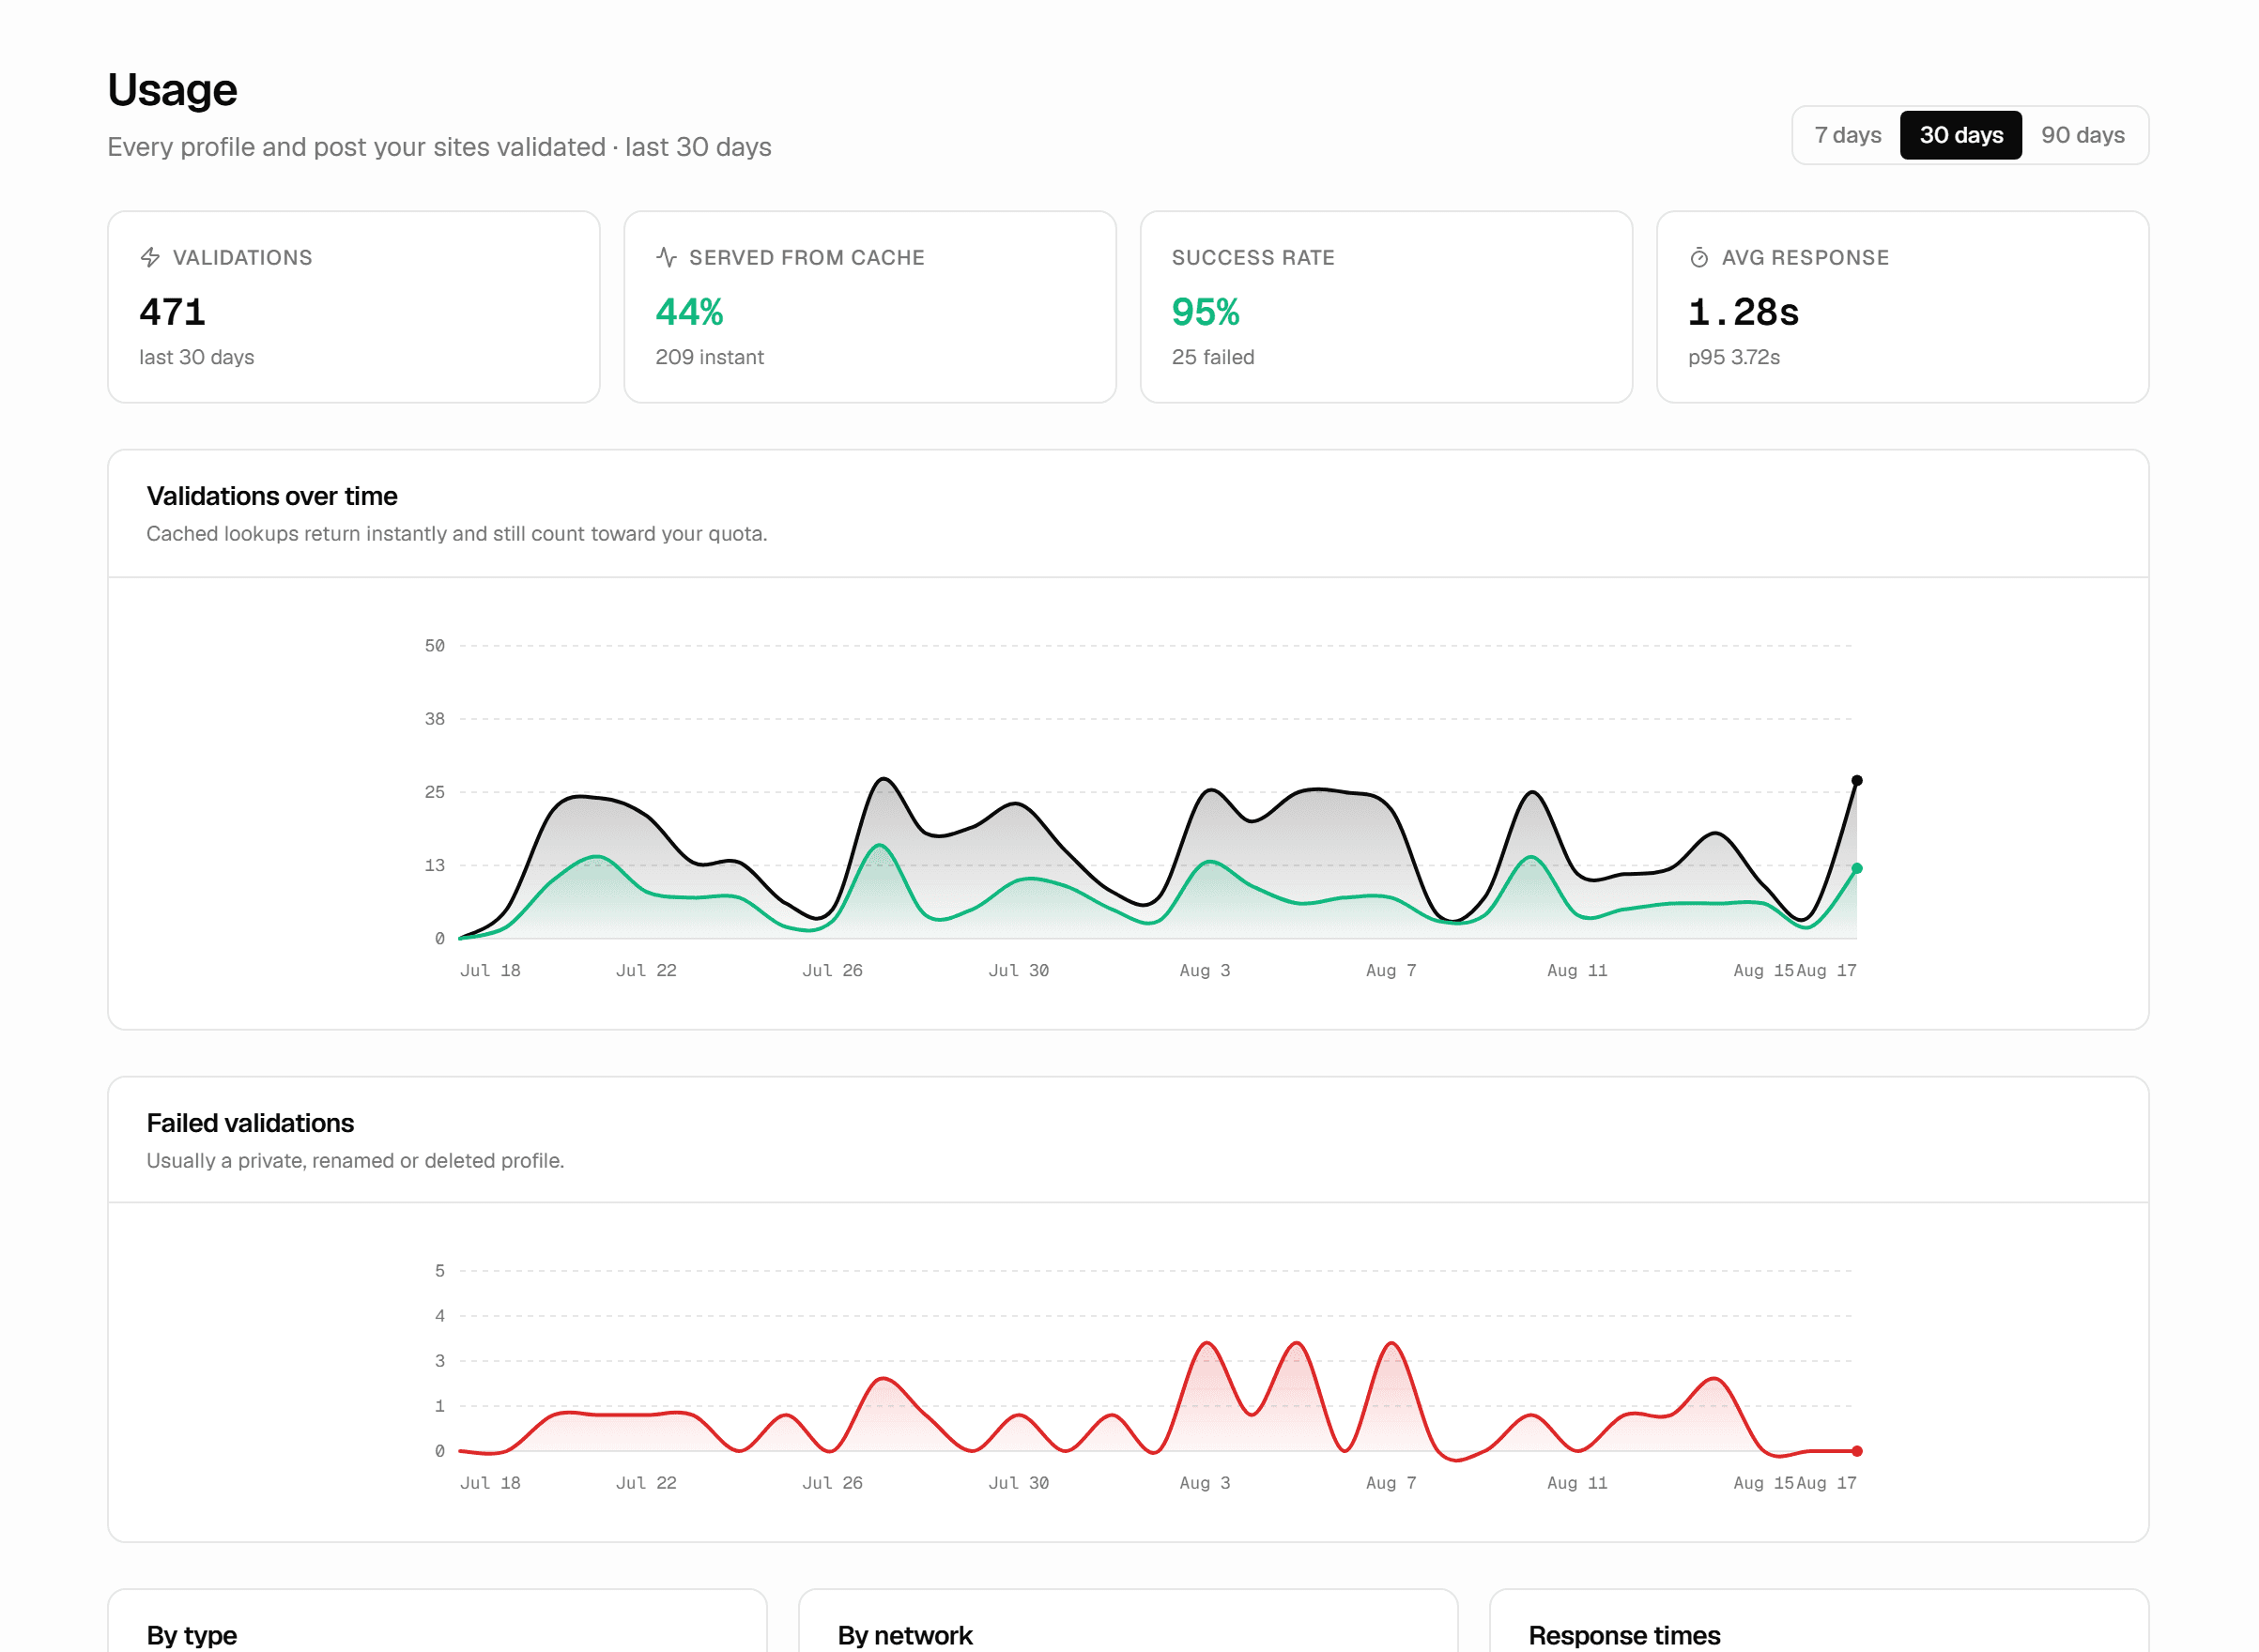Viewport: 2259px width, 1652px height.
Task: Click the 'Usually a private, renamed or deleted profile' text
Action: [355, 1161]
